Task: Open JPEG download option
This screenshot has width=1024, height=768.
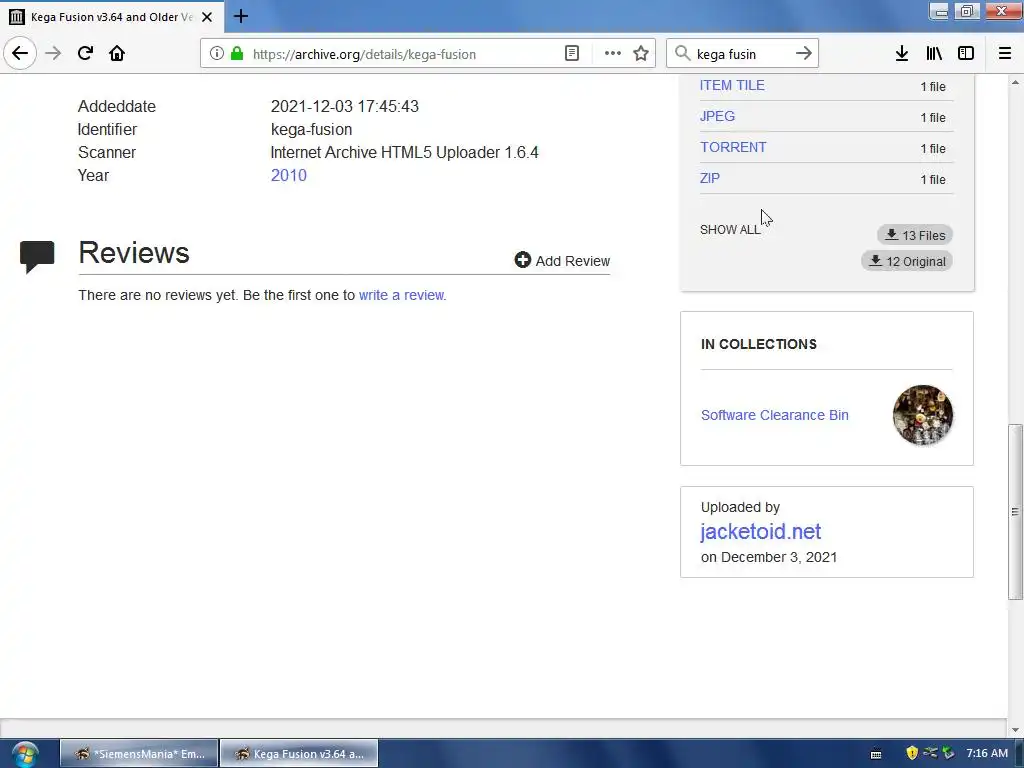Action: tap(717, 116)
